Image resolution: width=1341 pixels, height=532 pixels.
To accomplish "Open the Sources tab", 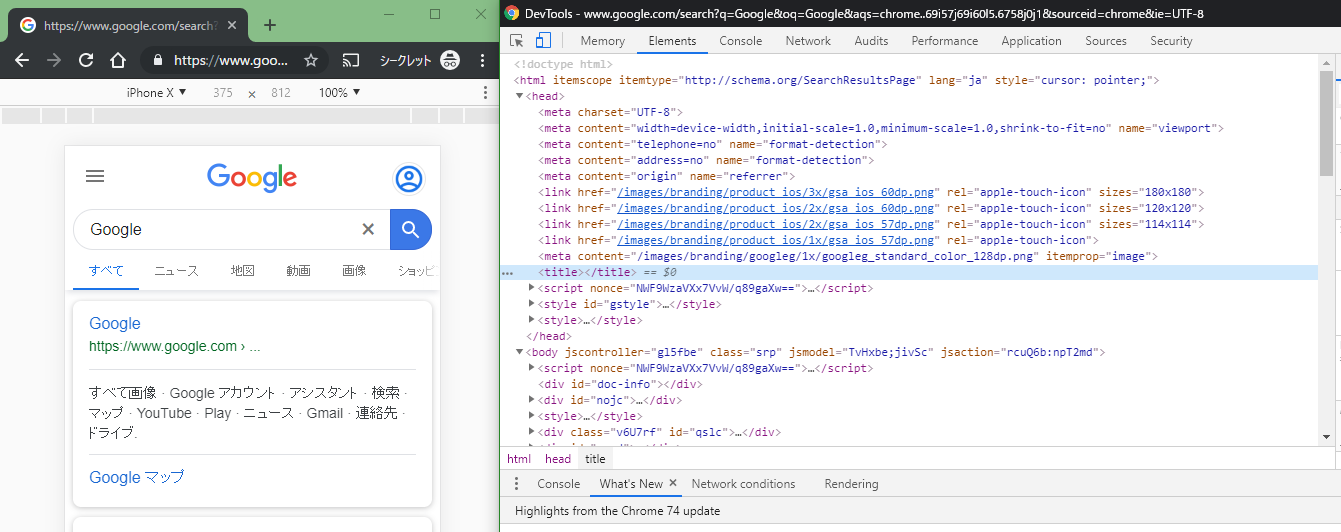I will pos(1106,41).
